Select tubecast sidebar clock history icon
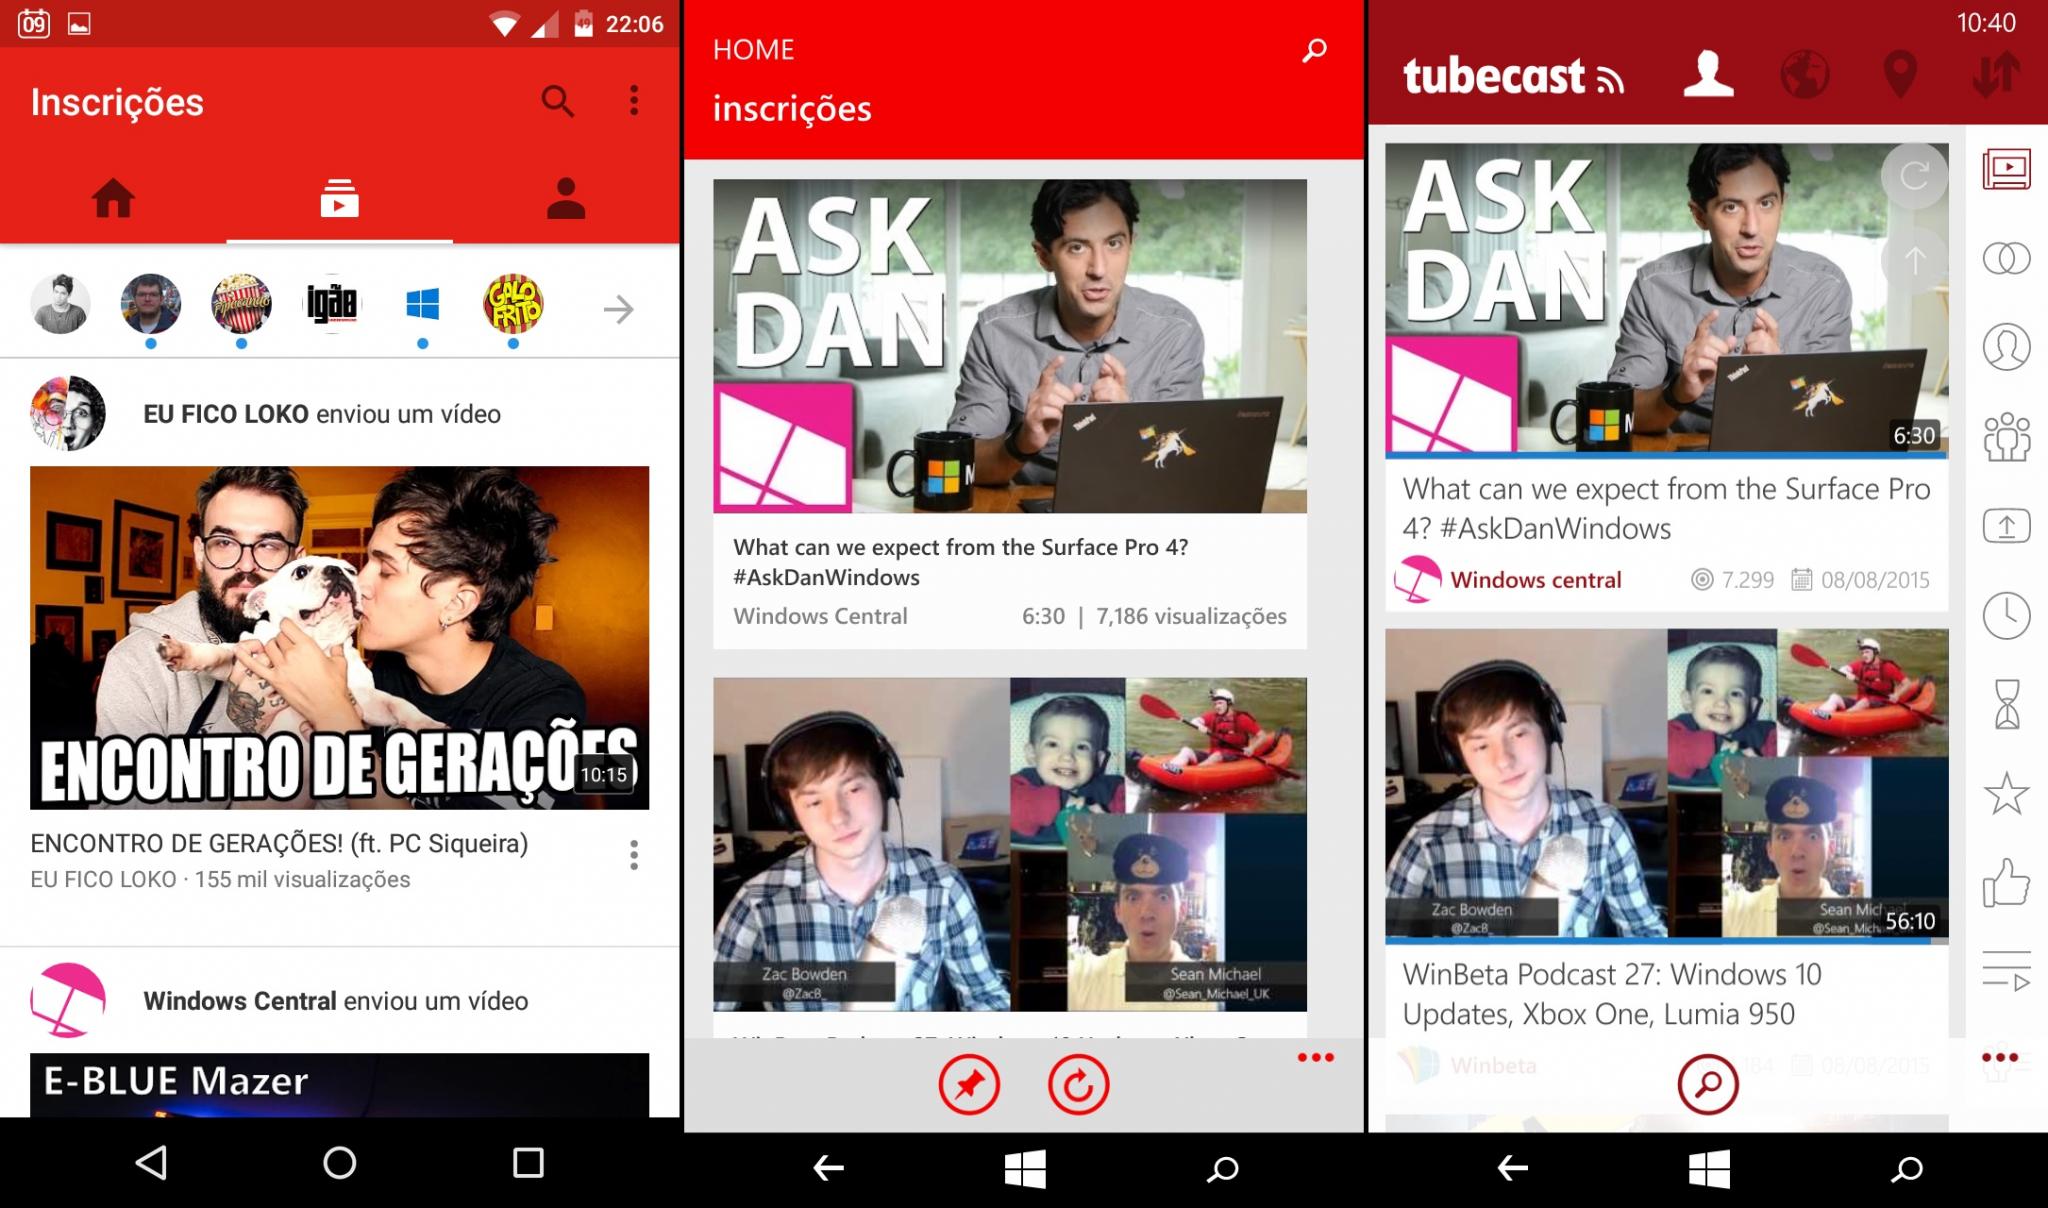This screenshot has width=2048, height=1208. 2006,615
